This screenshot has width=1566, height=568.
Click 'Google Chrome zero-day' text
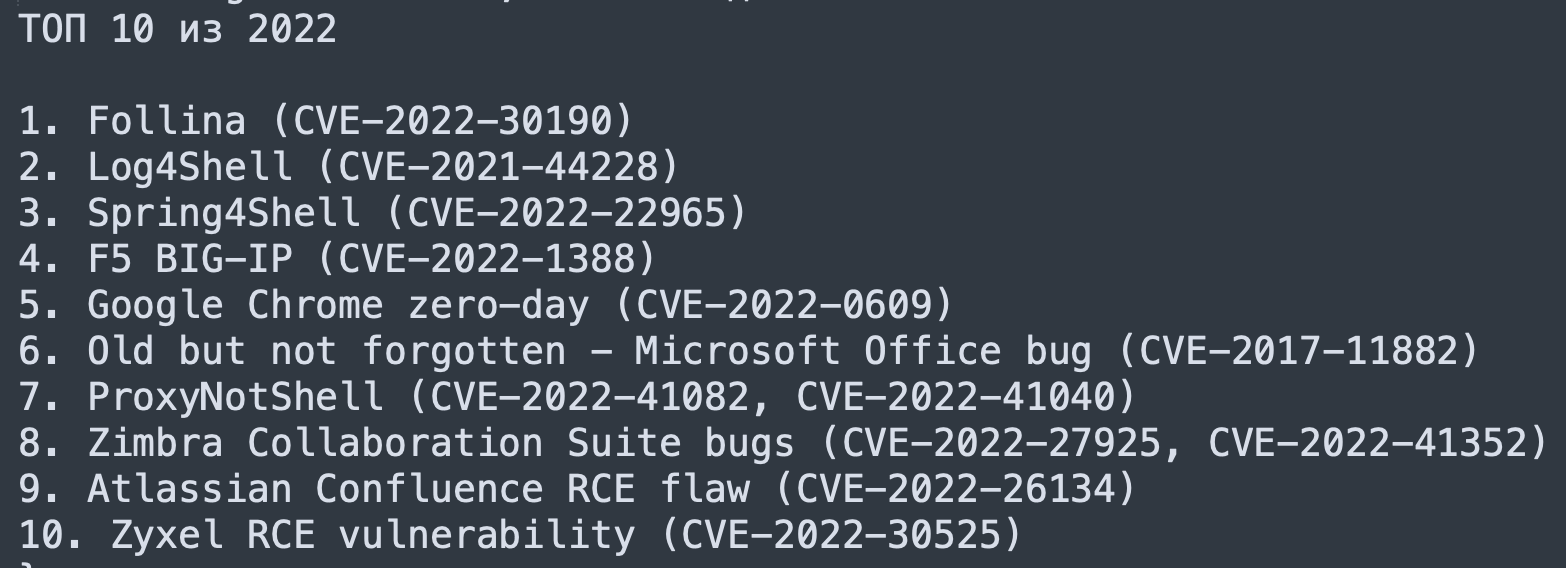337,305
